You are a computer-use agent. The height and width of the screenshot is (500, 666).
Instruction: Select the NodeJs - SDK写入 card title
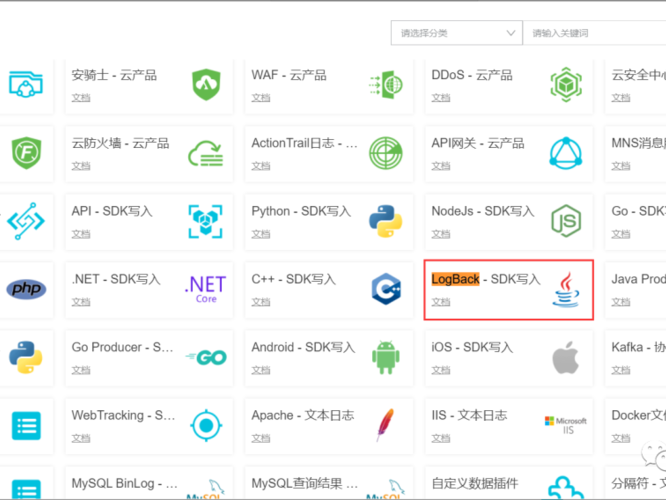483,211
